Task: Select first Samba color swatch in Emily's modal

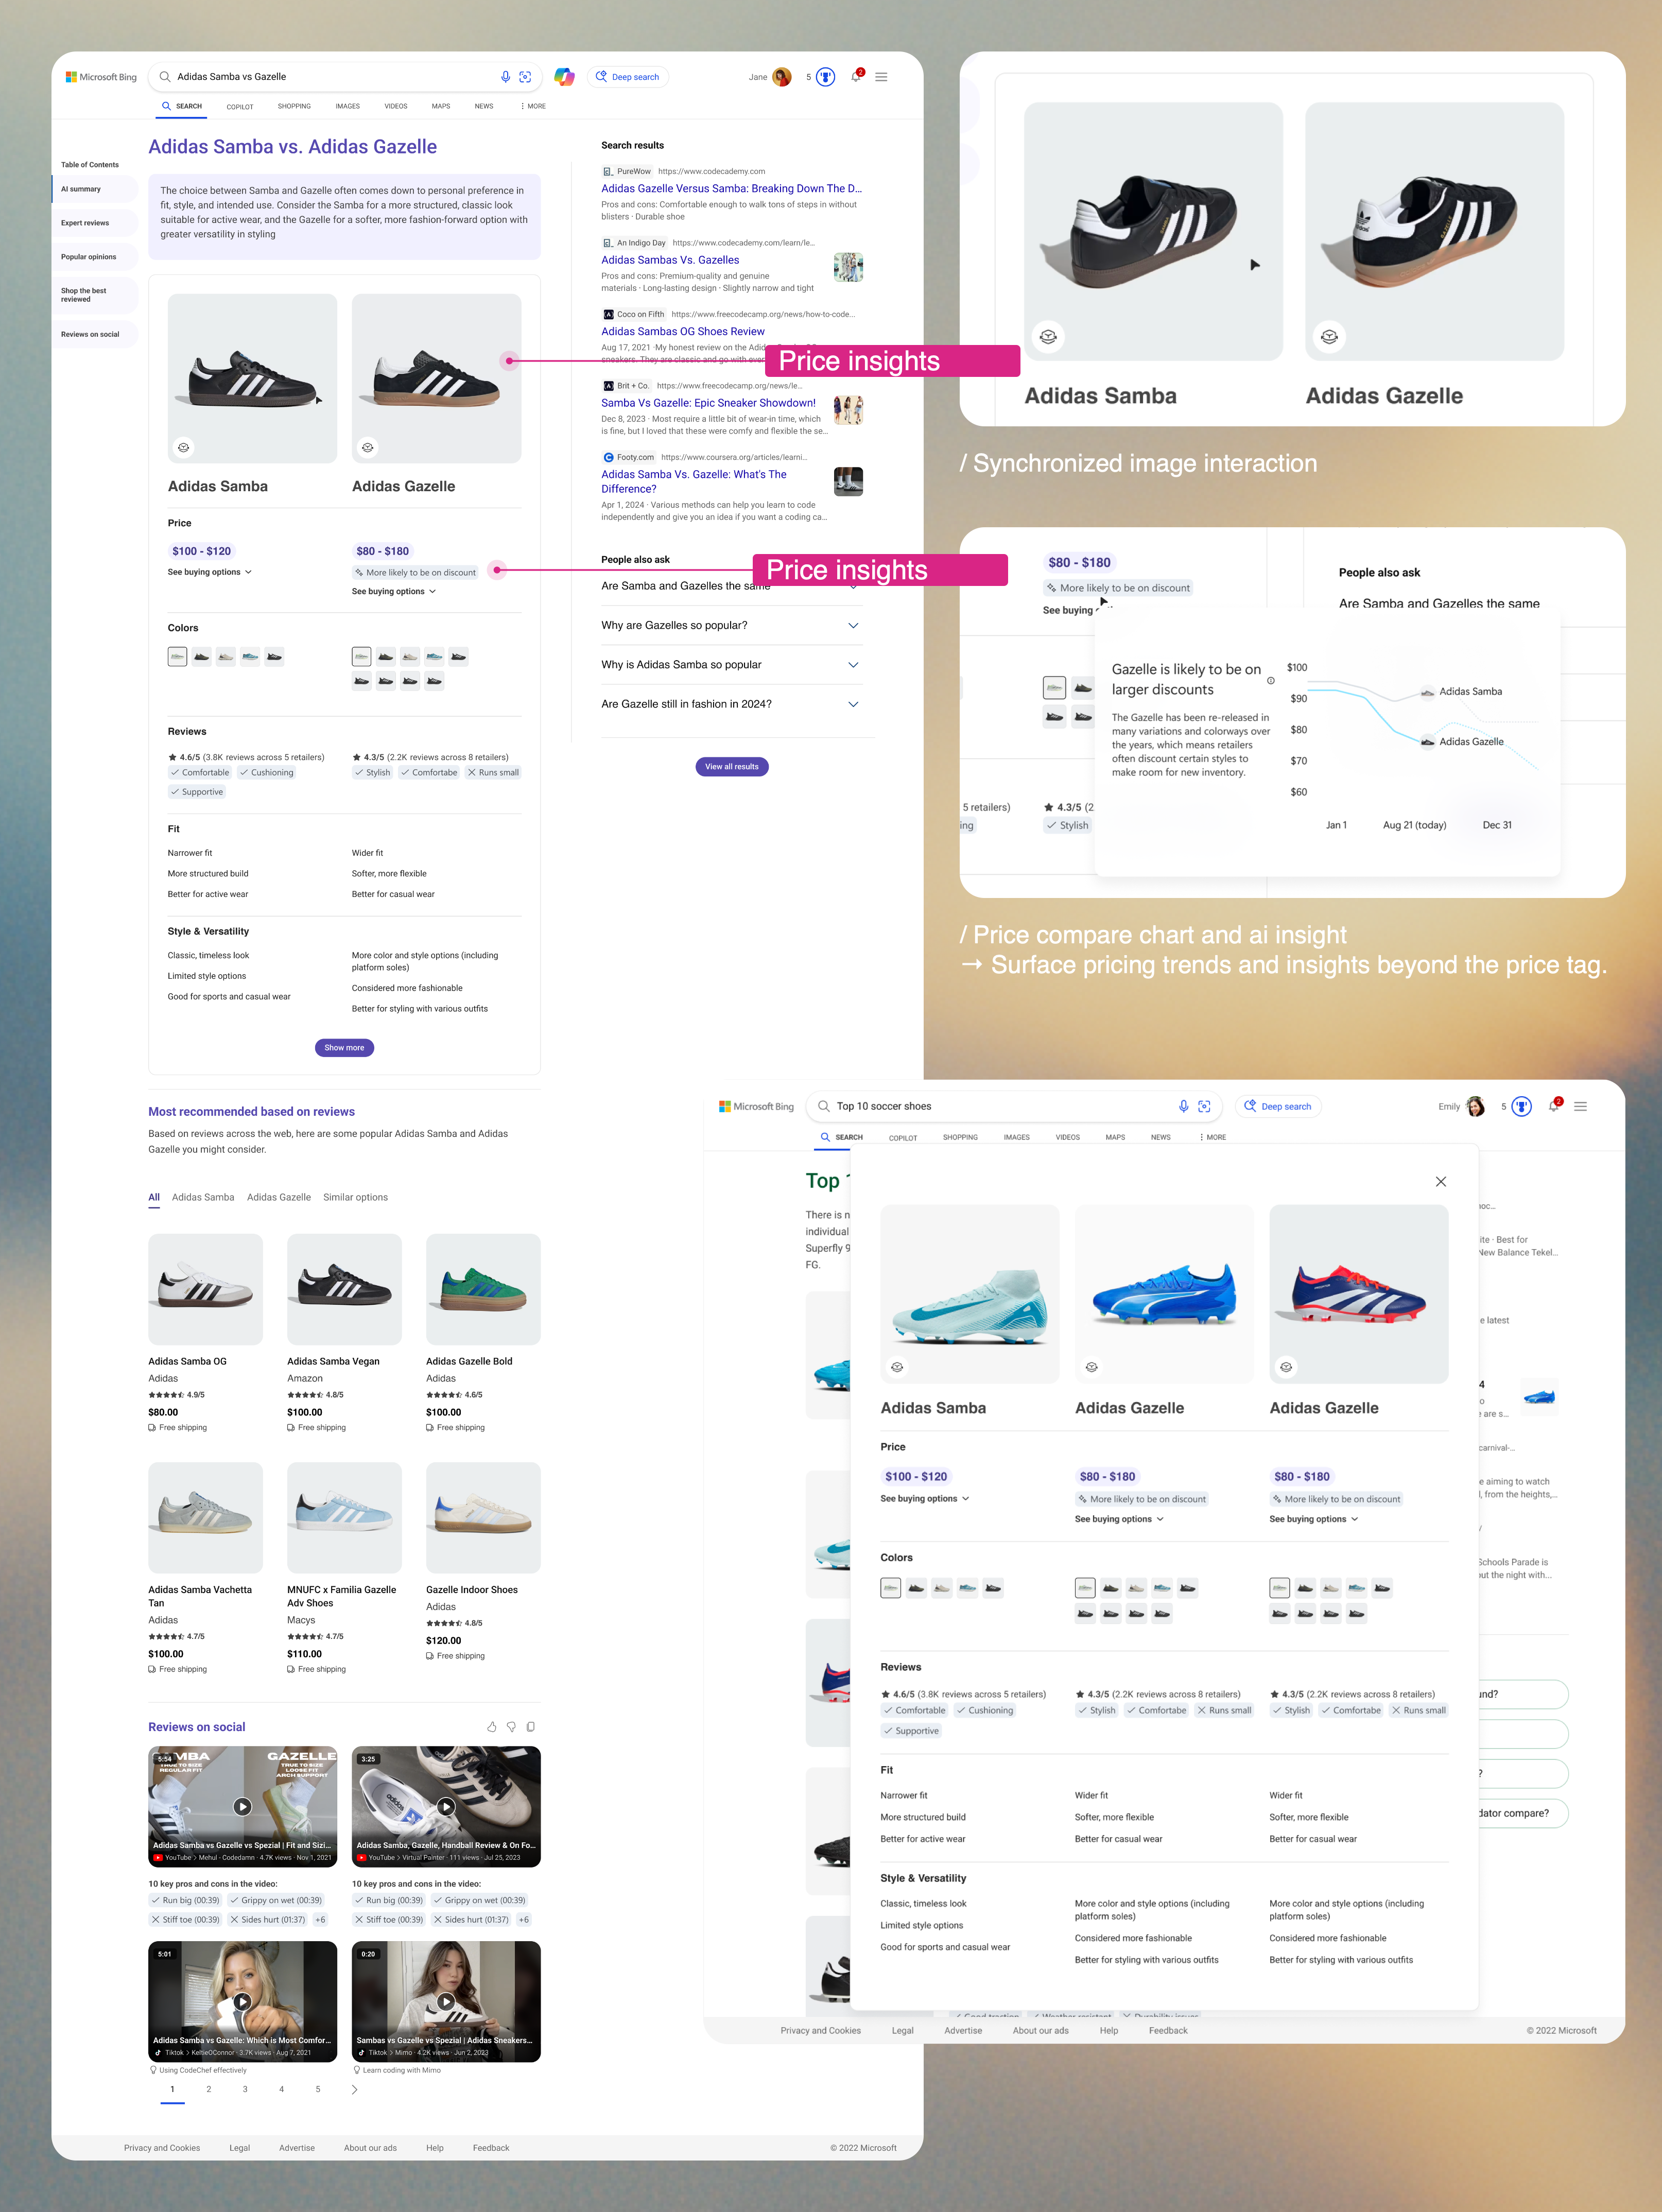Action: click(890, 1588)
